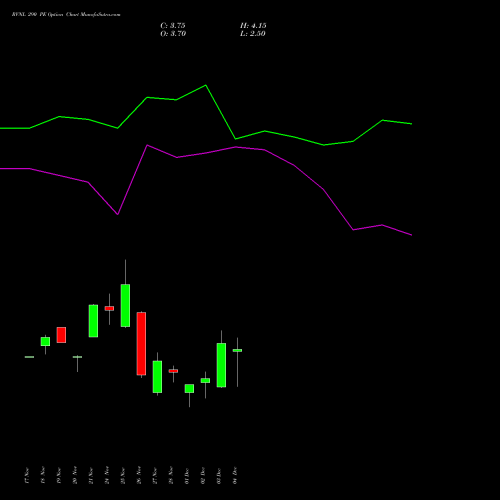
Task: Select the tall green candle for 25 Nov
Action: [x=125, y=305]
